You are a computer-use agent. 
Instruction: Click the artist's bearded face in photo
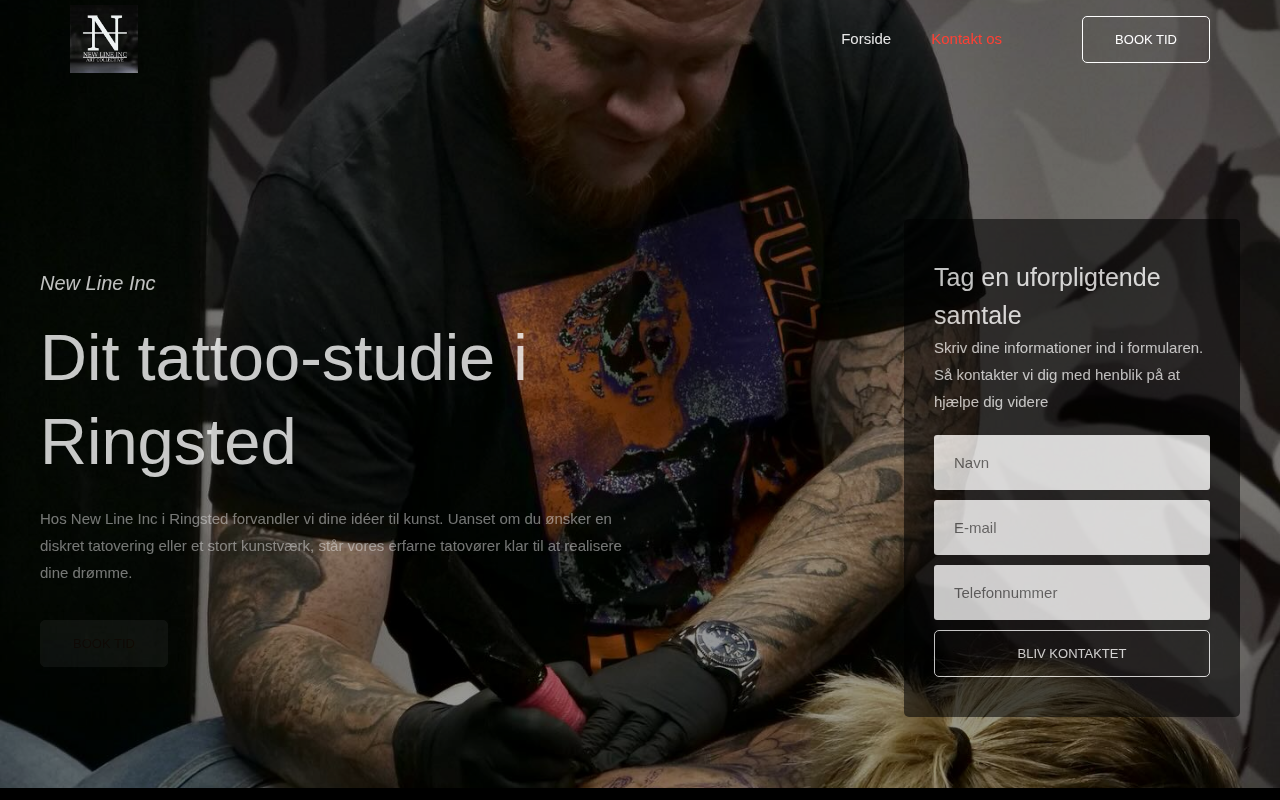pyautogui.click(x=620, y=90)
